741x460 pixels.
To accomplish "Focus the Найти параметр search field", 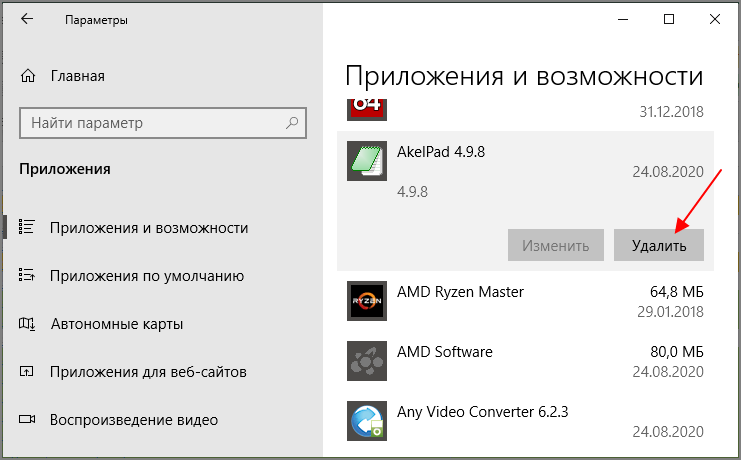I will coord(163,123).
